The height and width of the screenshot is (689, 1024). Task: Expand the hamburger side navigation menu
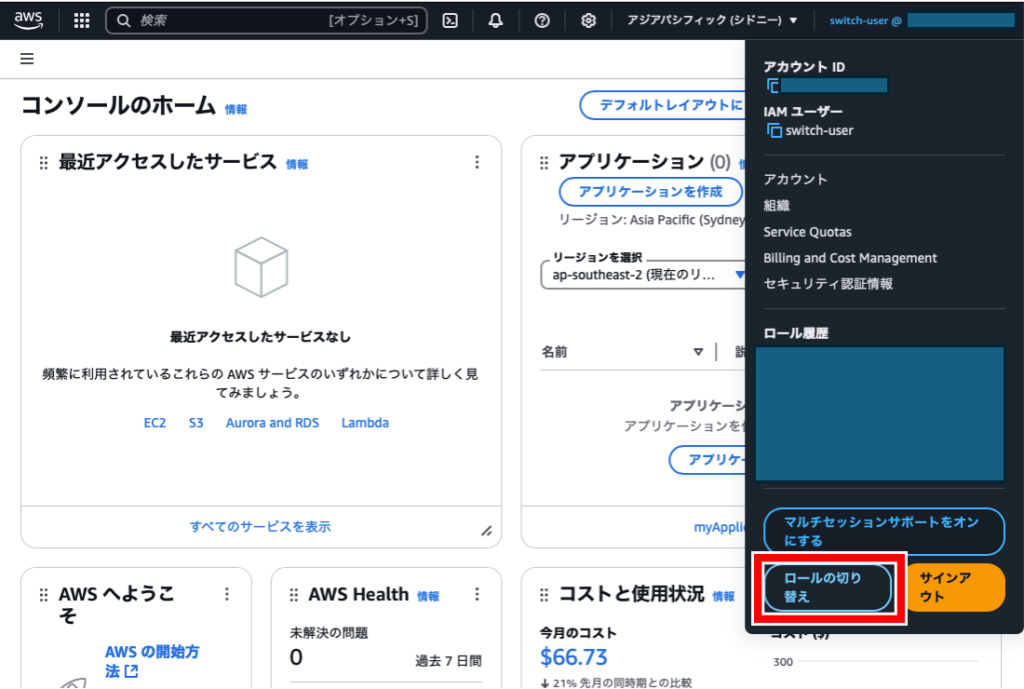[27, 59]
